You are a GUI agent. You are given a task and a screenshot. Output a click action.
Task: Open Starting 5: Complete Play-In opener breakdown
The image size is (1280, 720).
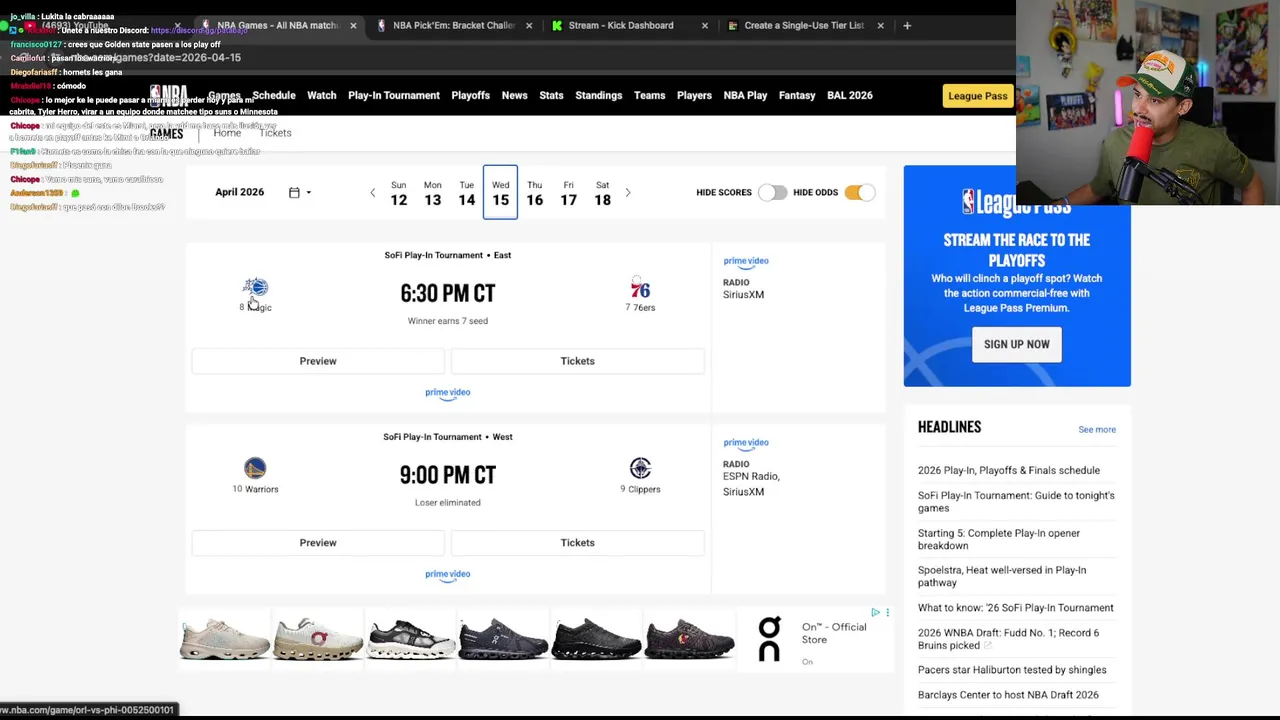pos(999,539)
